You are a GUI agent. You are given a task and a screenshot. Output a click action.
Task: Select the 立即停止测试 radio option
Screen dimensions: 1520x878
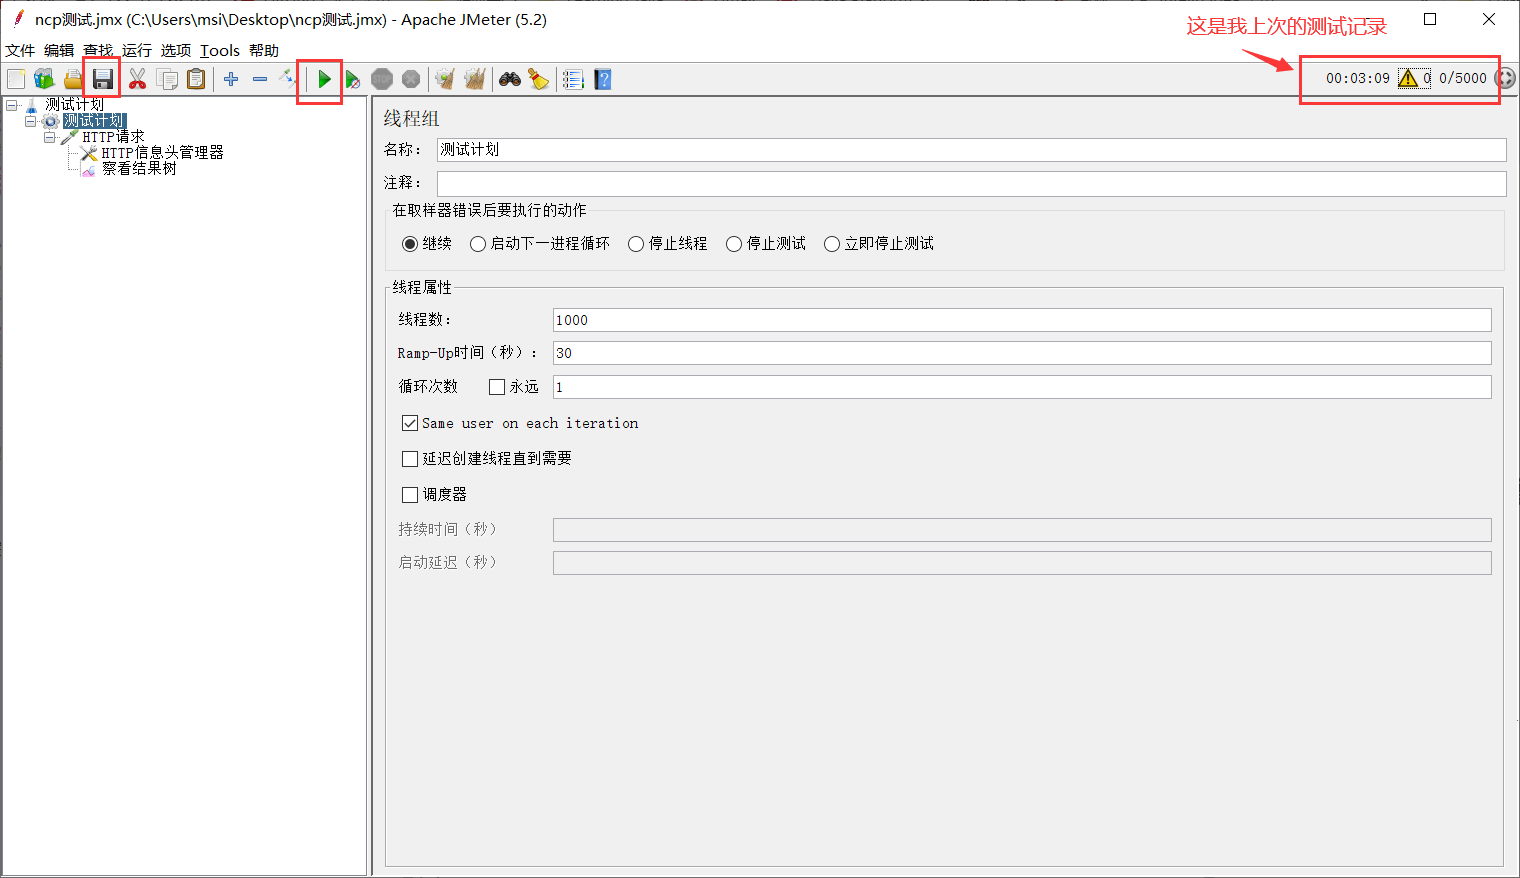coord(832,244)
